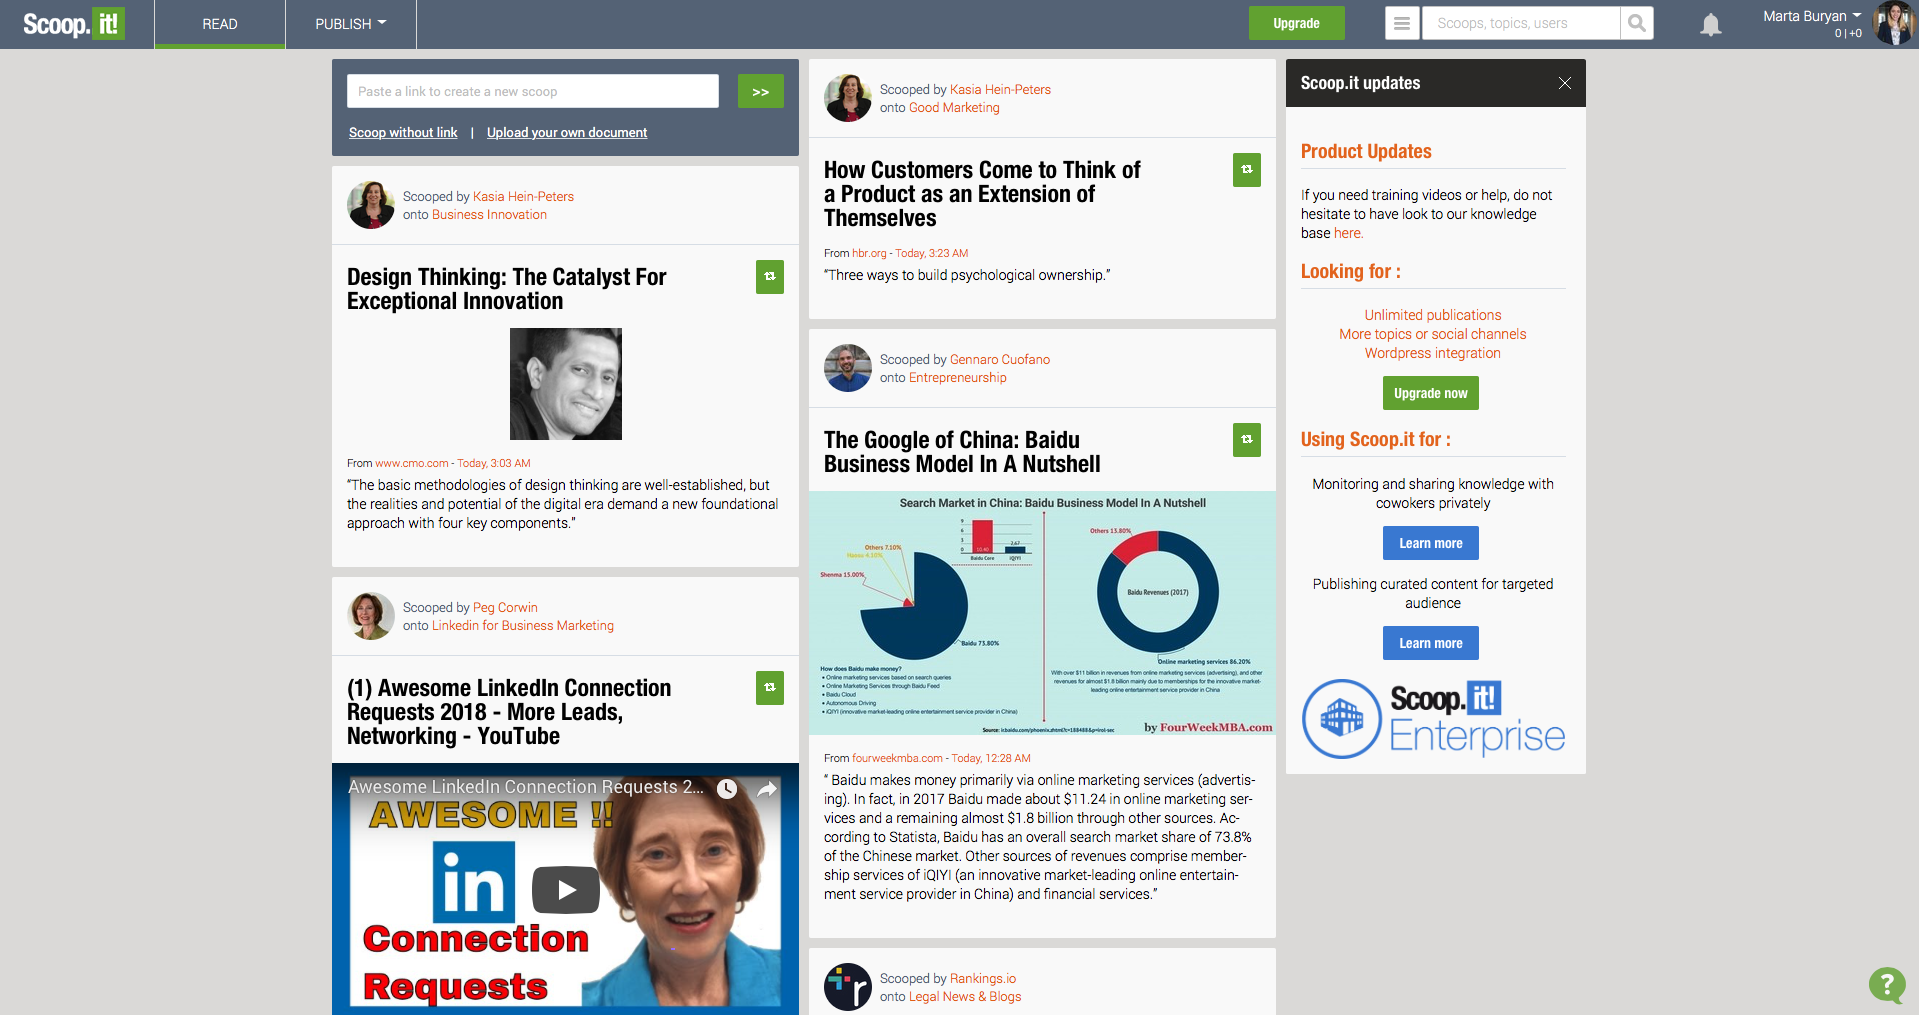This screenshot has height=1015, width=1919.
Task: Open Peg Corwin's avatar
Action: tap(371, 616)
